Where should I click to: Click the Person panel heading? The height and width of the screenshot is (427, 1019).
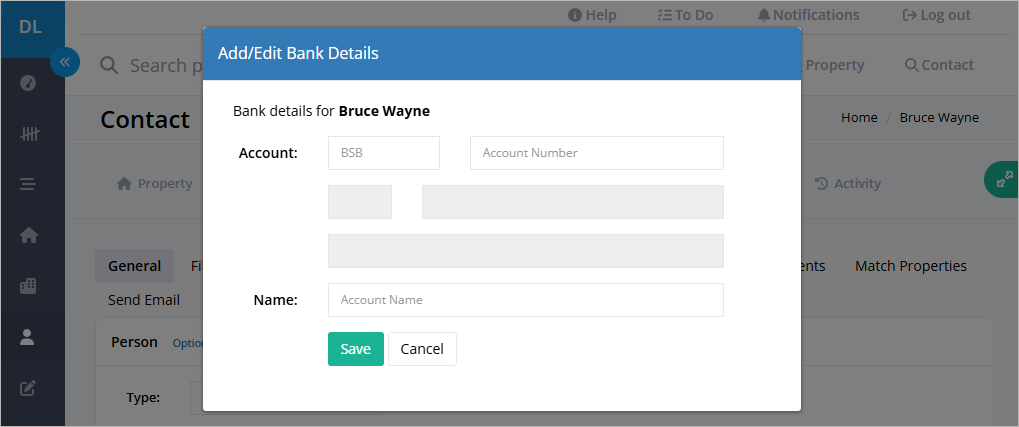pyautogui.click(x=135, y=342)
